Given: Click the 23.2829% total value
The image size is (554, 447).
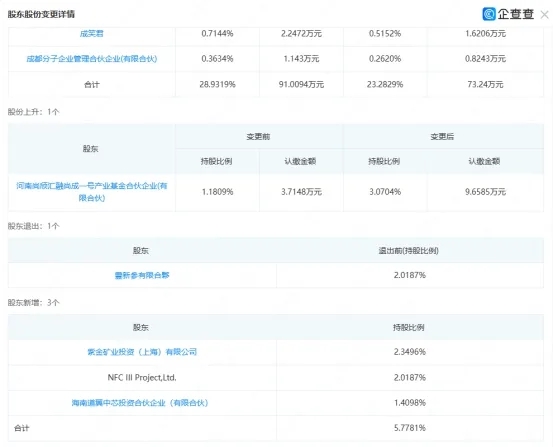Looking at the screenshot, I should (x=385, y=84).
